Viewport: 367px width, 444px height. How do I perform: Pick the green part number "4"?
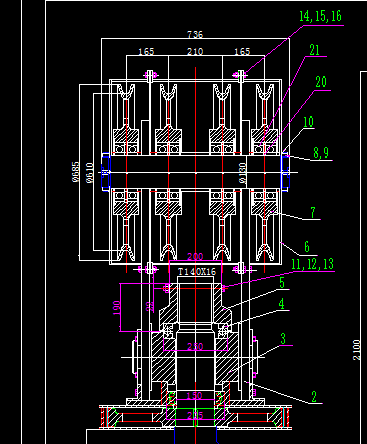282,304
